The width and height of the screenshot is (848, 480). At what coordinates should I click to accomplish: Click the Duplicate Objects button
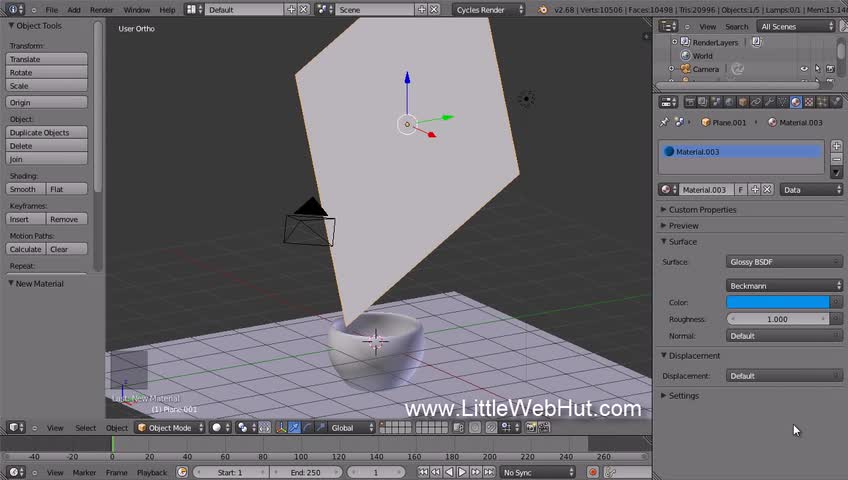47,132
